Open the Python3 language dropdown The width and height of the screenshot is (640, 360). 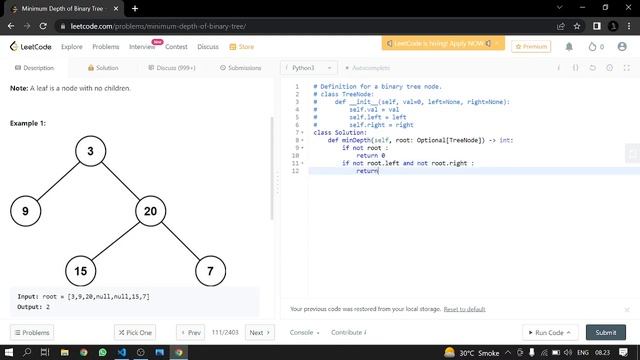(x=309, y=68)
